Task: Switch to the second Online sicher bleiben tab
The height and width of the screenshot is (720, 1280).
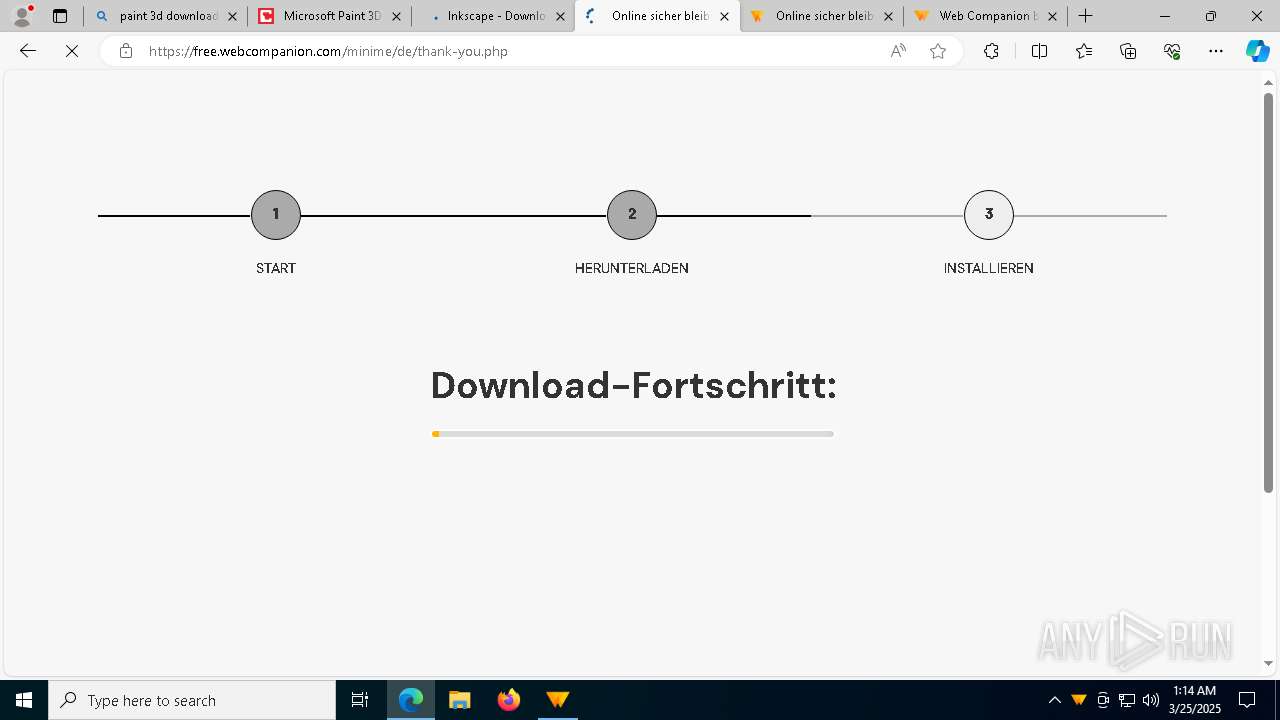Action: point(821,16)
